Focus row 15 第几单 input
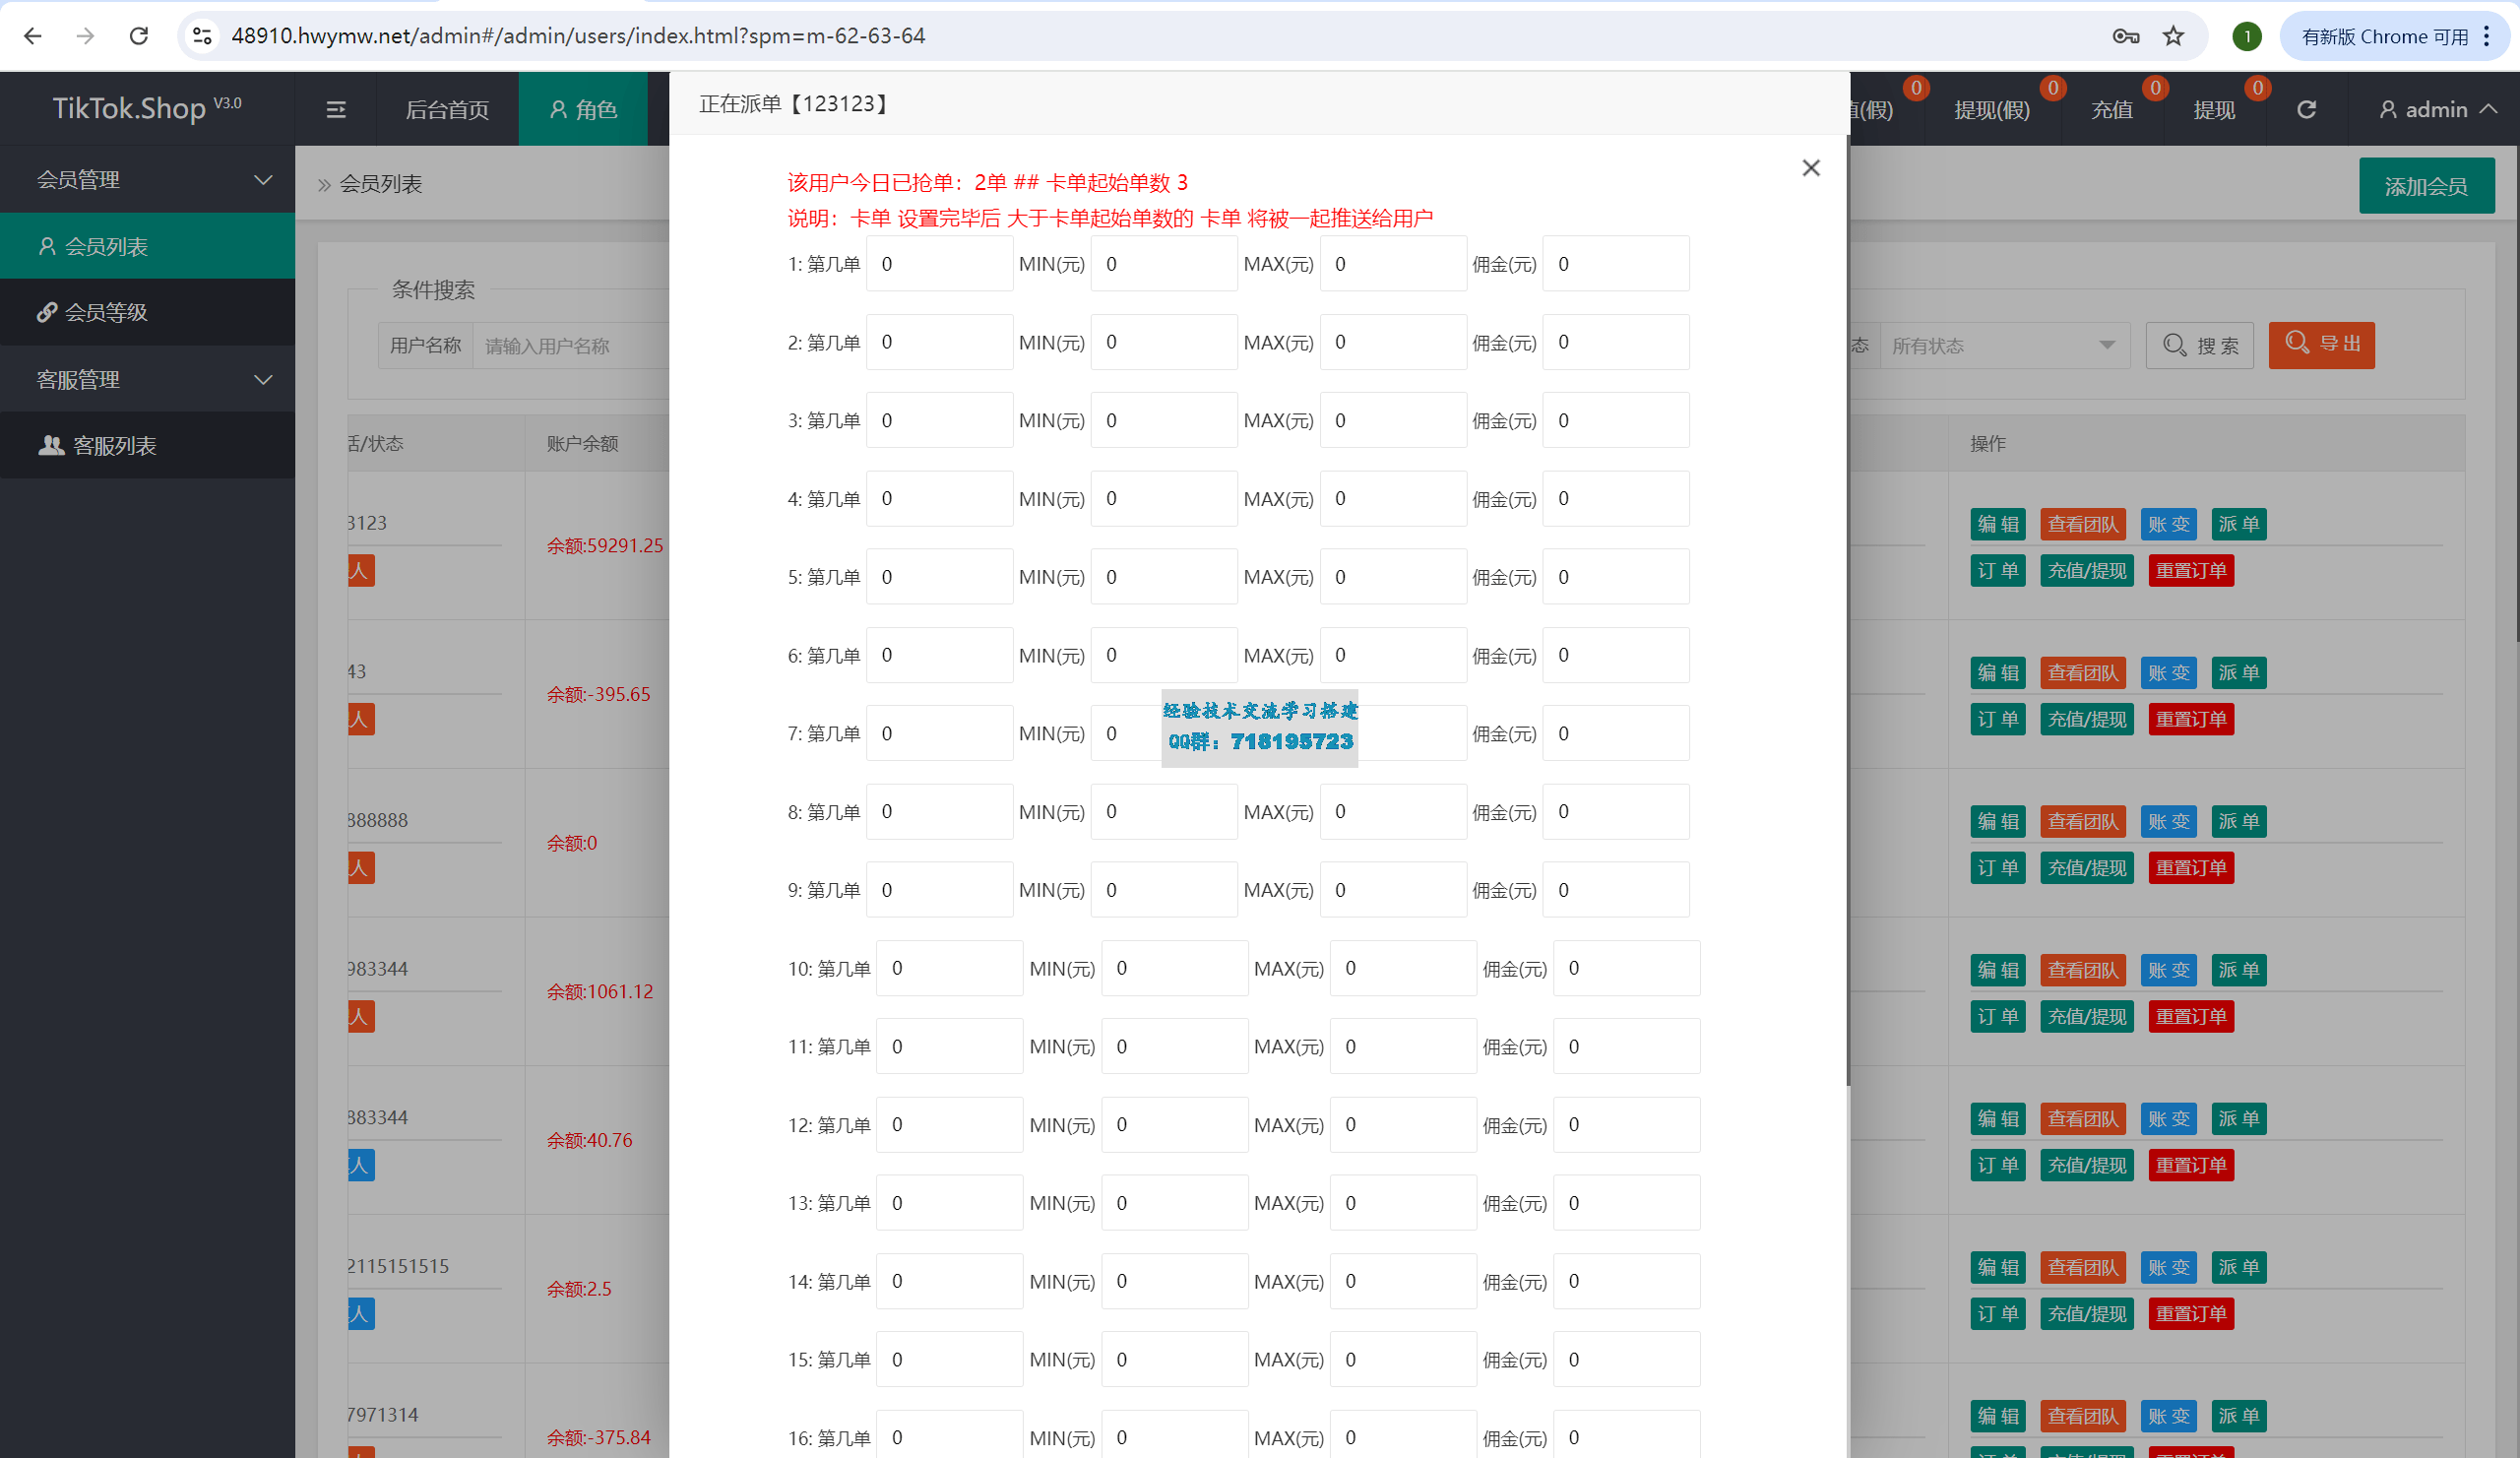Screen dimensions: 2520x1458 point(949,1359)
